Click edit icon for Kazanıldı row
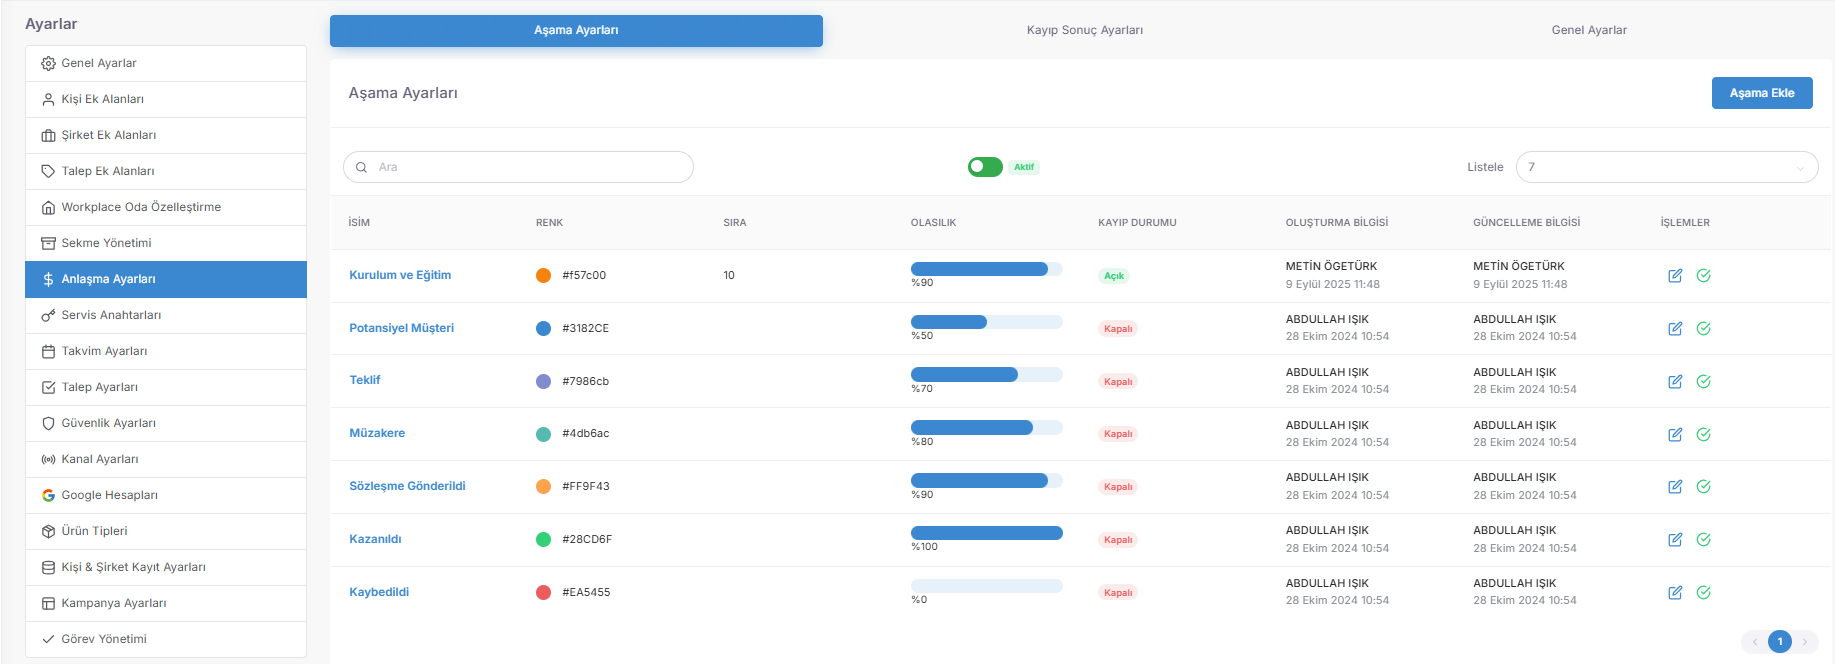The width and height of the screenshot is (1835, 664). click(1675, 540)
